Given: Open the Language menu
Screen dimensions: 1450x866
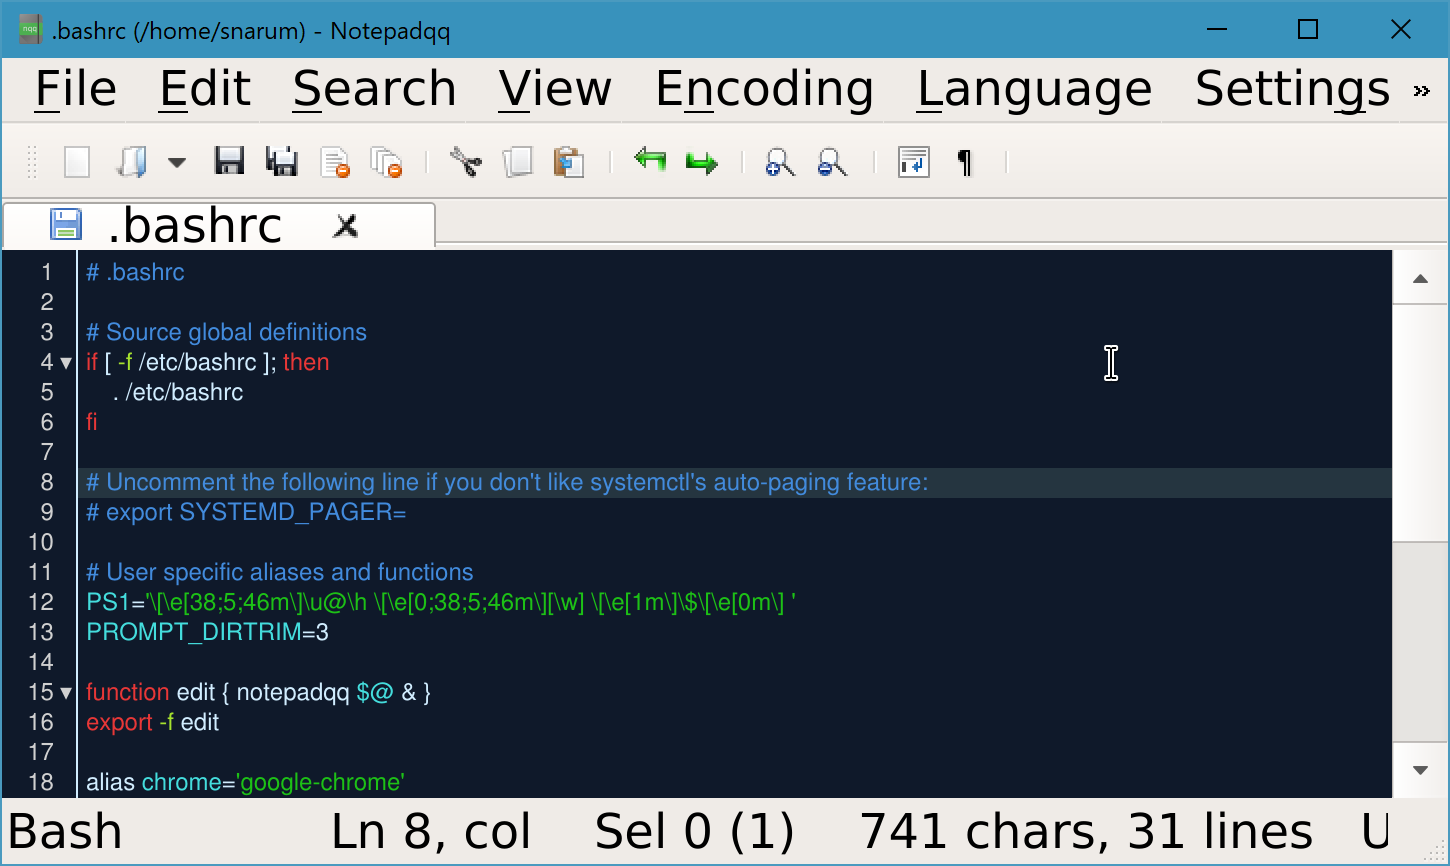Looking at the screenshot, I should (x=1035, y=88).
